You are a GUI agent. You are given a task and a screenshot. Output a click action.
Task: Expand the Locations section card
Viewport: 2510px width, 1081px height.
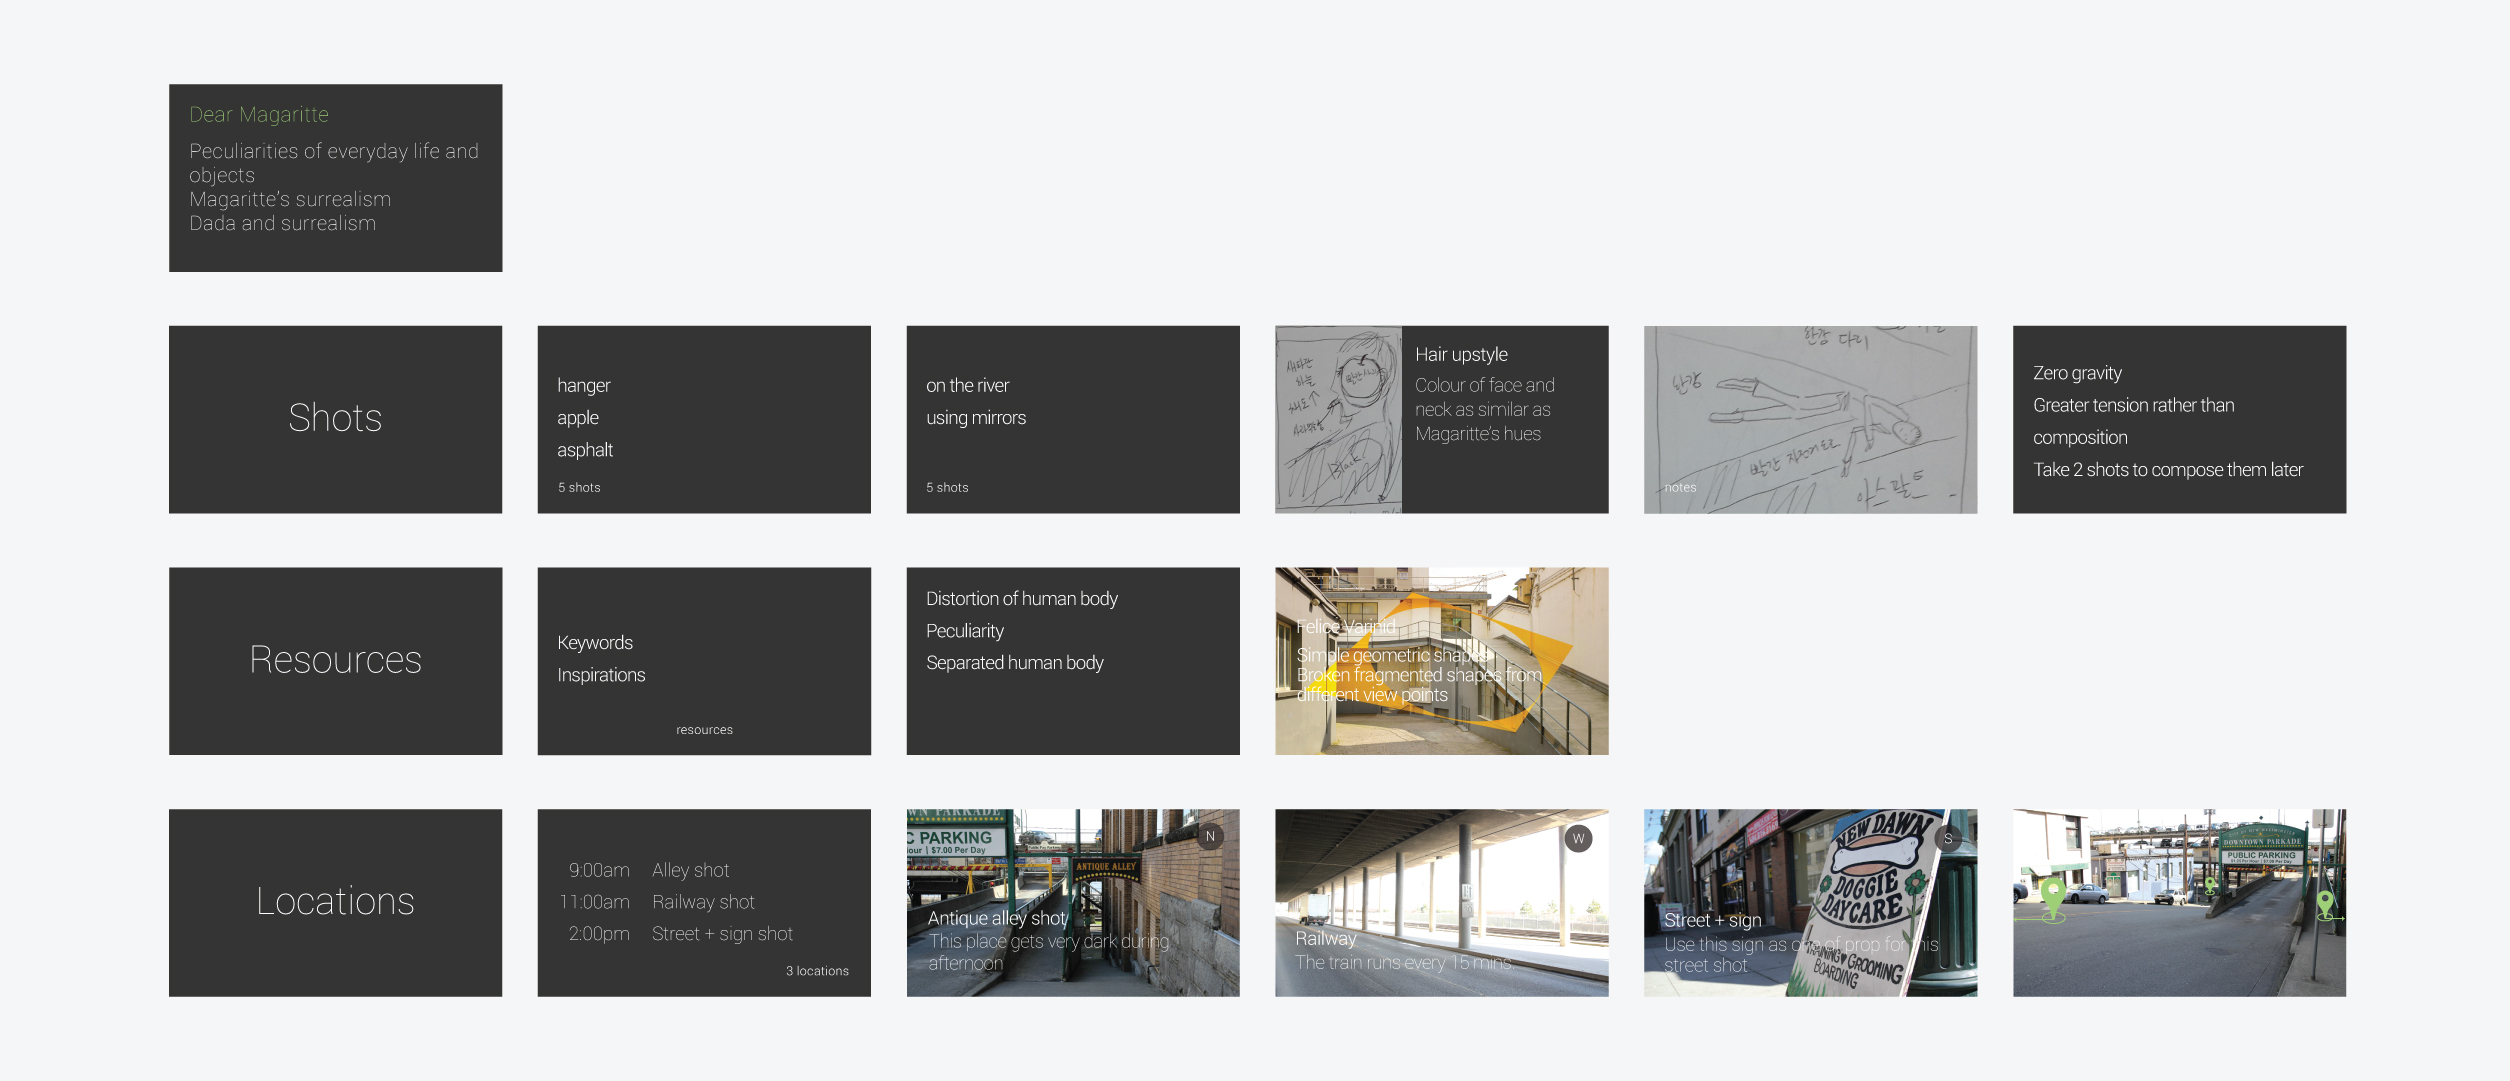336,901
